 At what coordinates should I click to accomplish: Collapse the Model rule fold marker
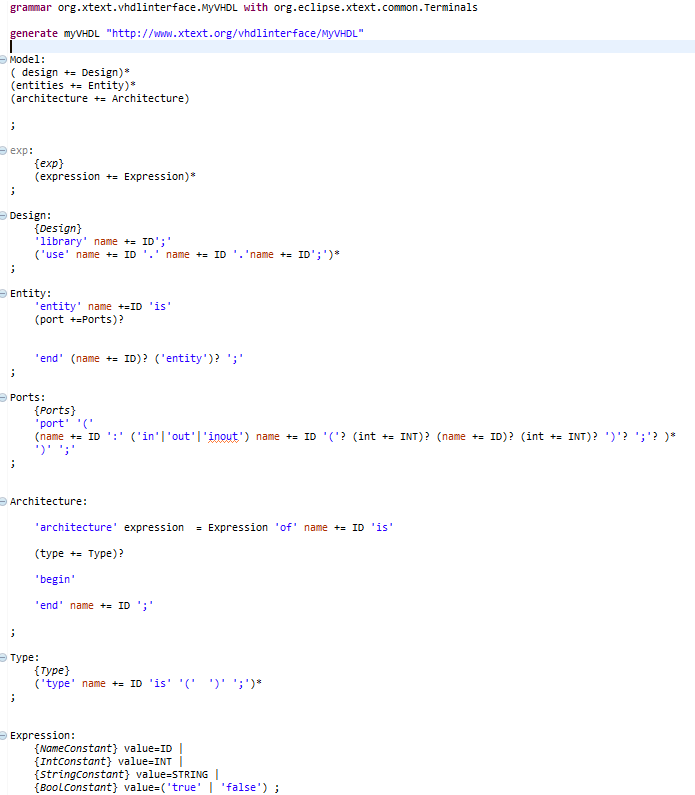point(3,60)
